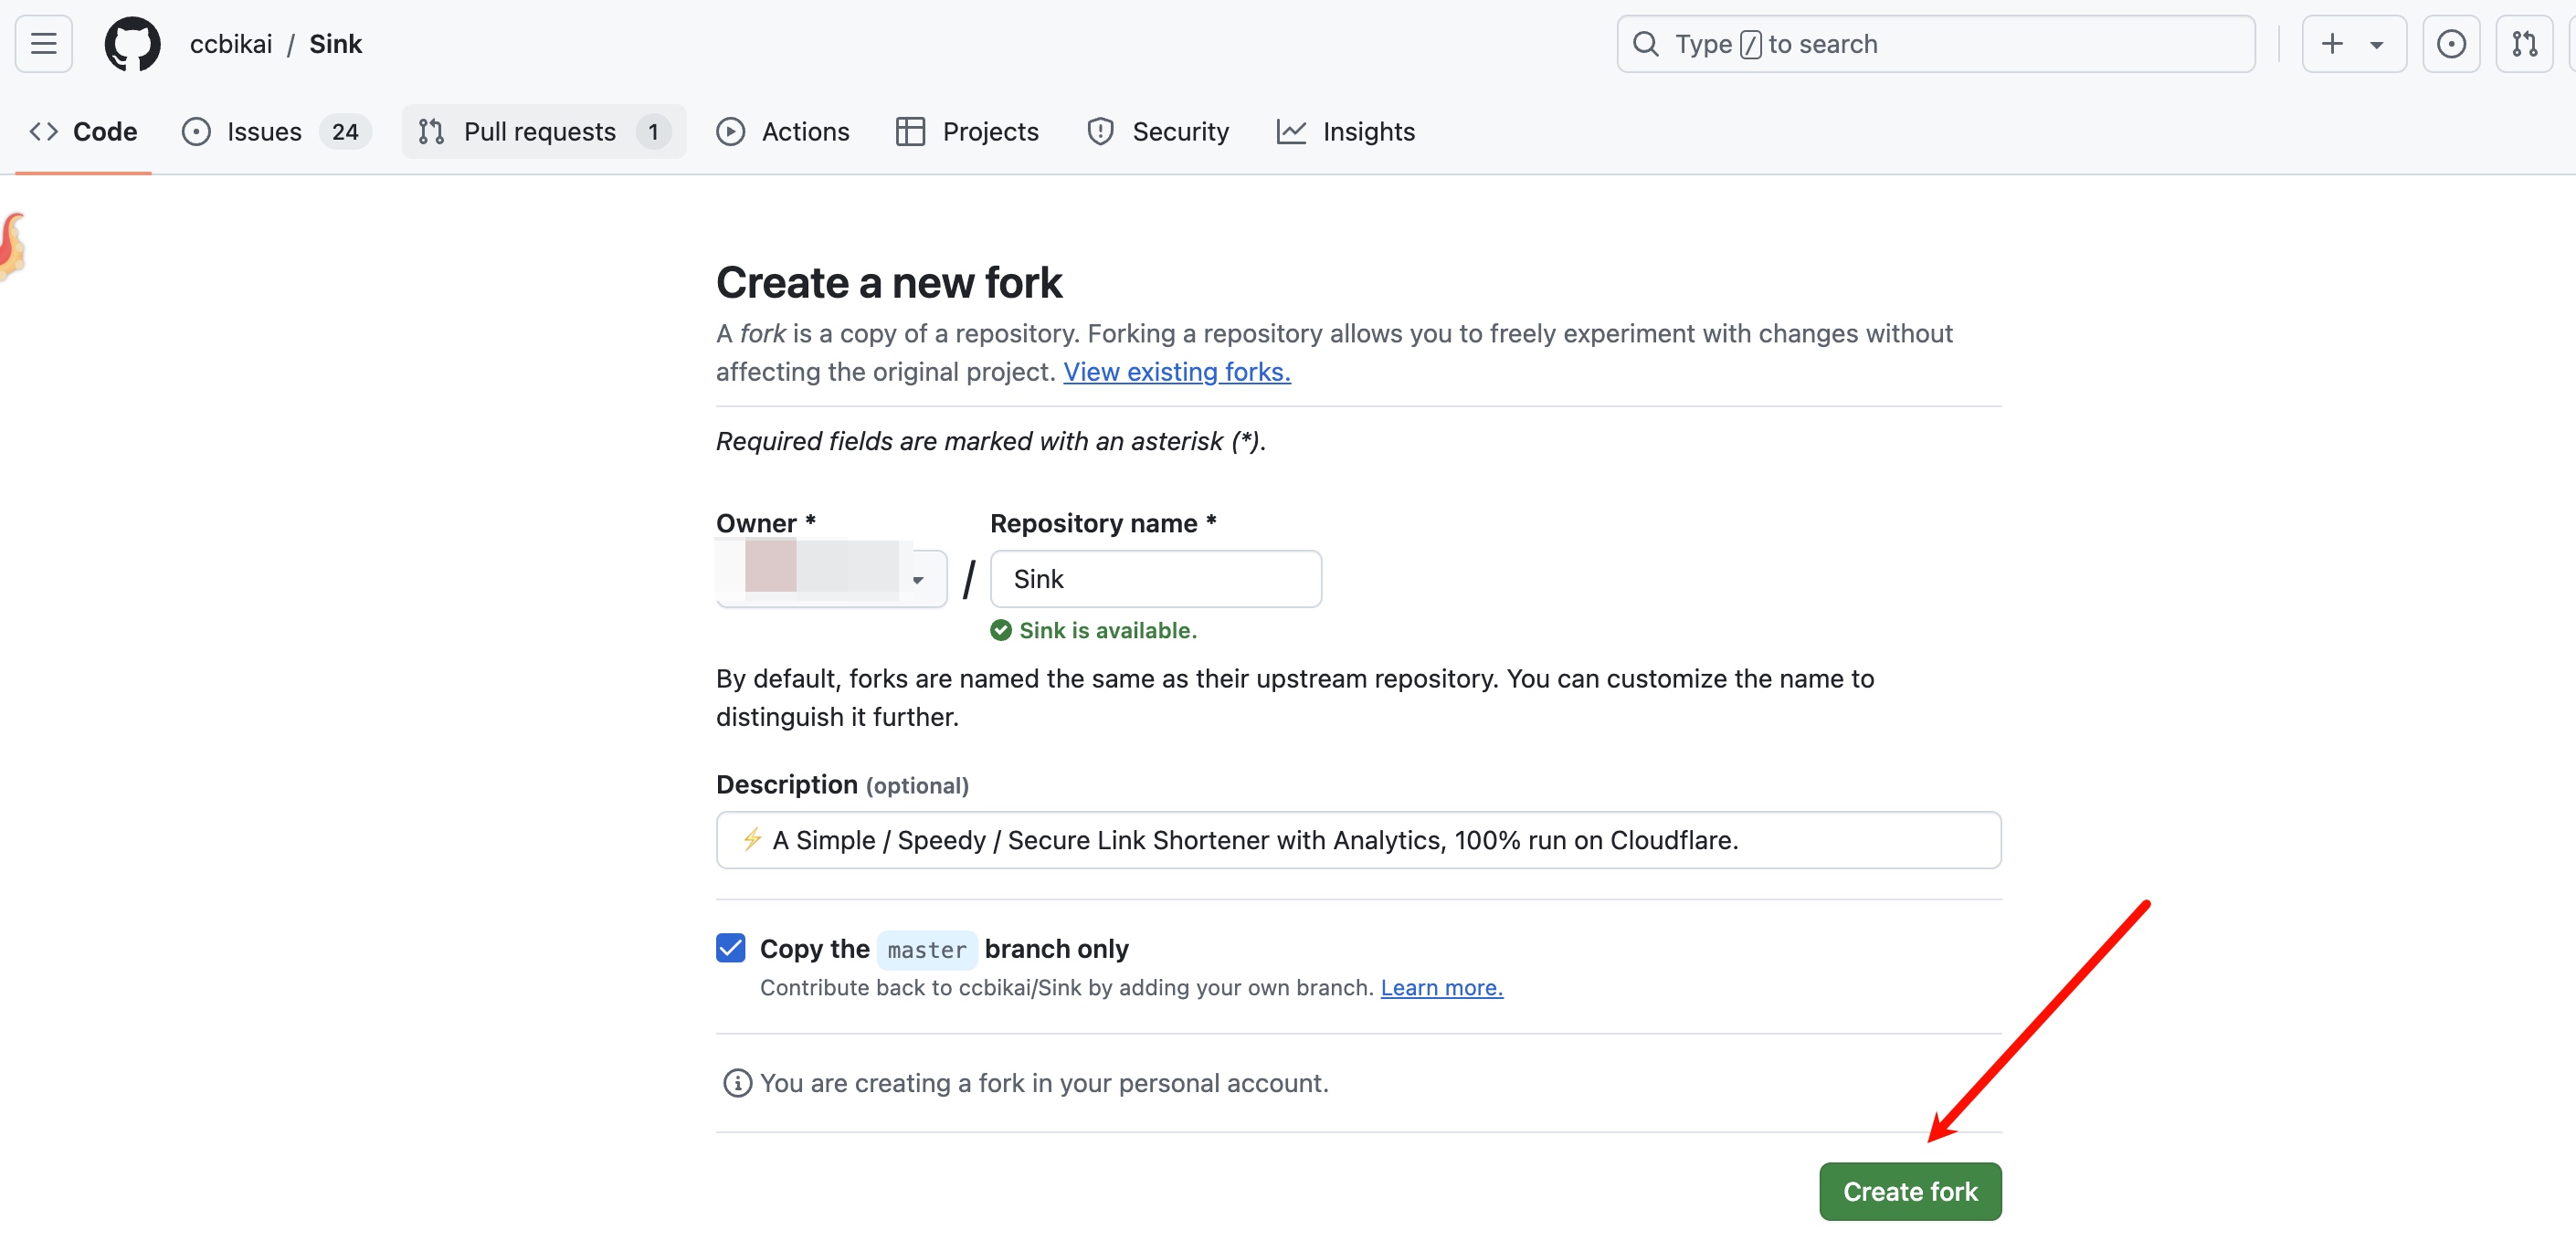The height and width of the screenshot is (1251, 2576).
Task: Open the hamburger navigation menu
Action: pos(43,44)
